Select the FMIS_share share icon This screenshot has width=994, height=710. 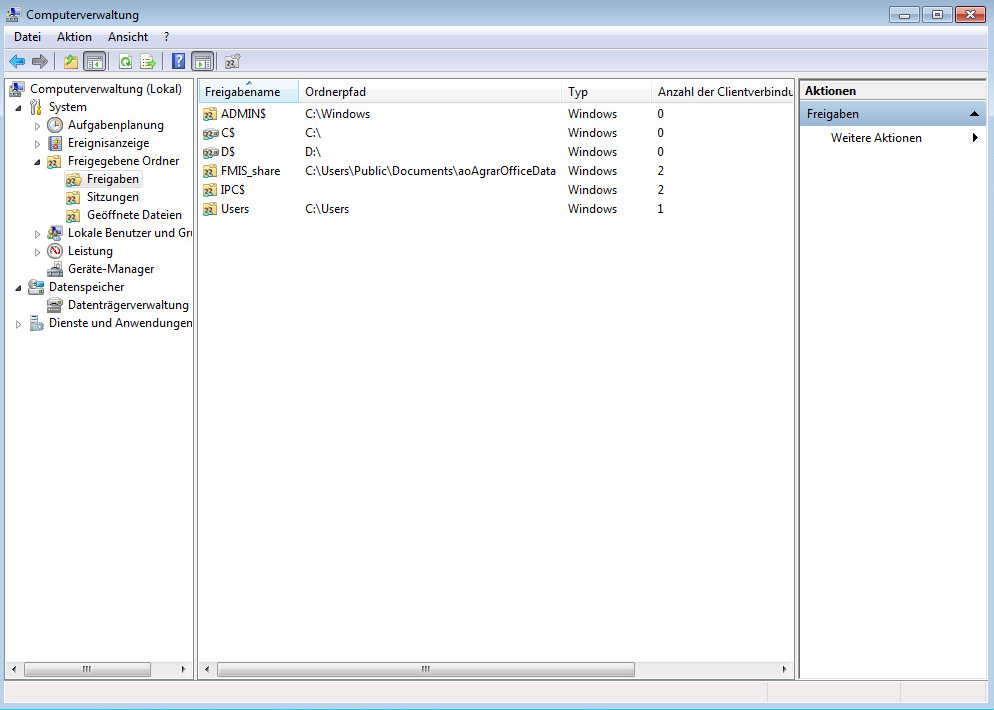[209, 171]
